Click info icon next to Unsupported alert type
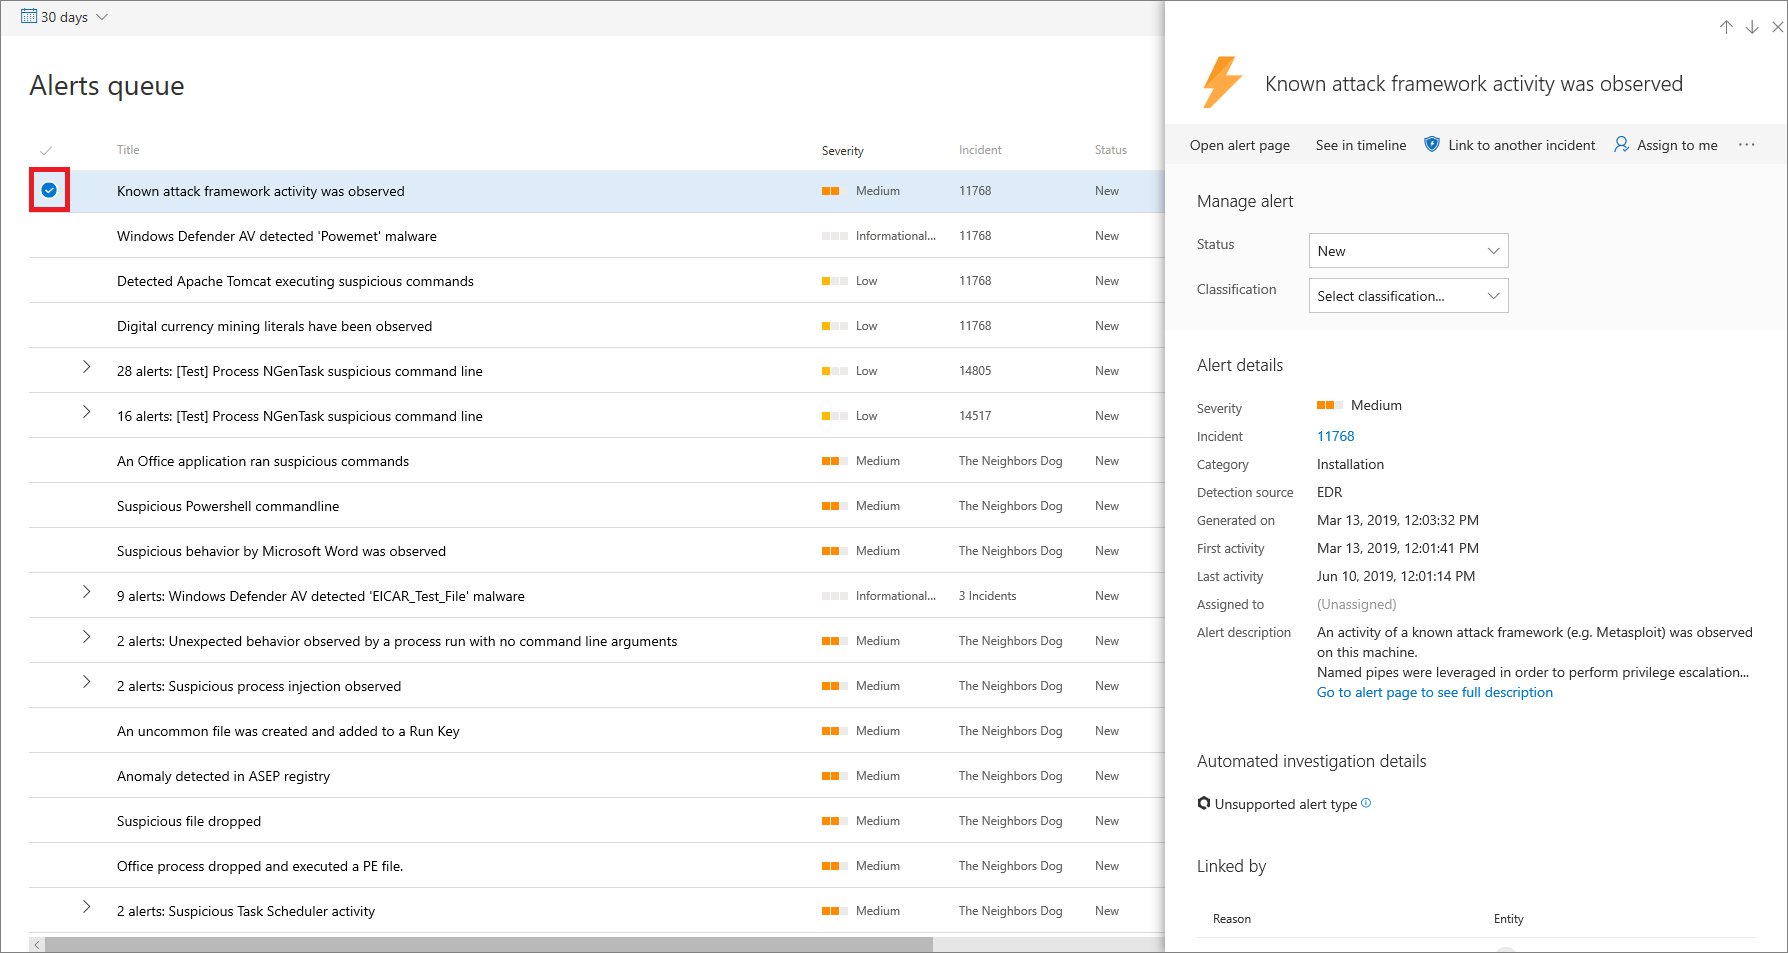1788x953 pixels. click(x=1367, y=803)
